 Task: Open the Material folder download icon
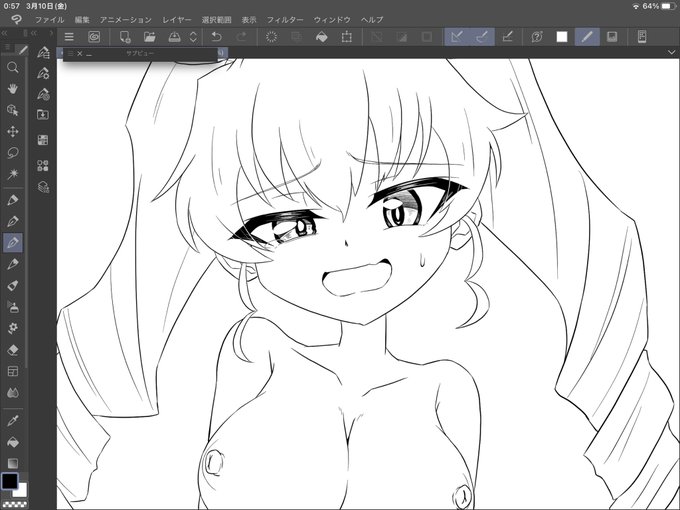(43, 114)
